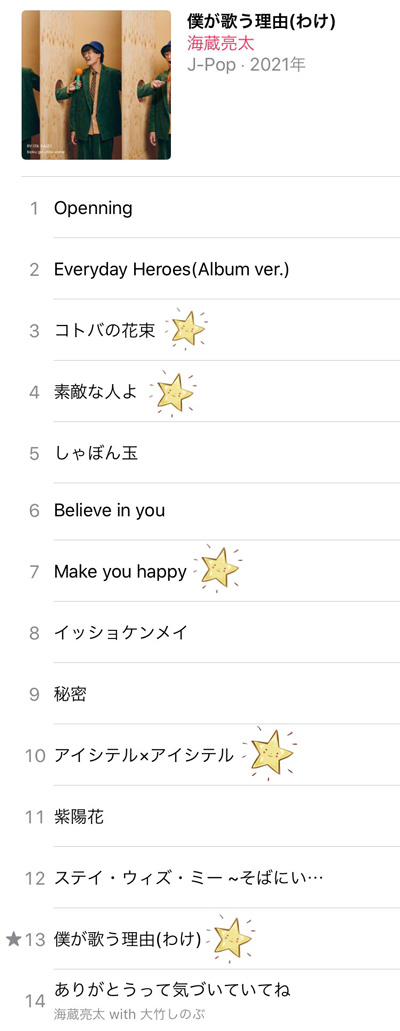Select track 12 ステイ・ウィズ・ミー

point(211,878)
